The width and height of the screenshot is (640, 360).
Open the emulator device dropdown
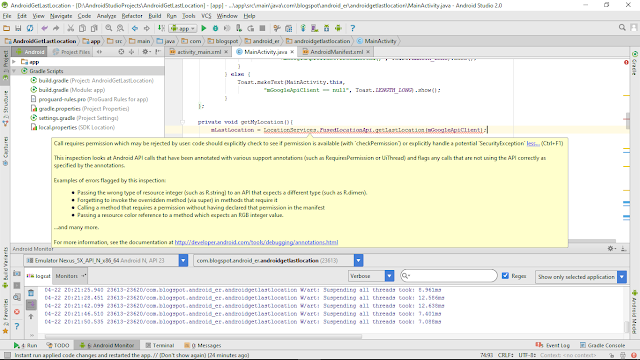point(105,260)
